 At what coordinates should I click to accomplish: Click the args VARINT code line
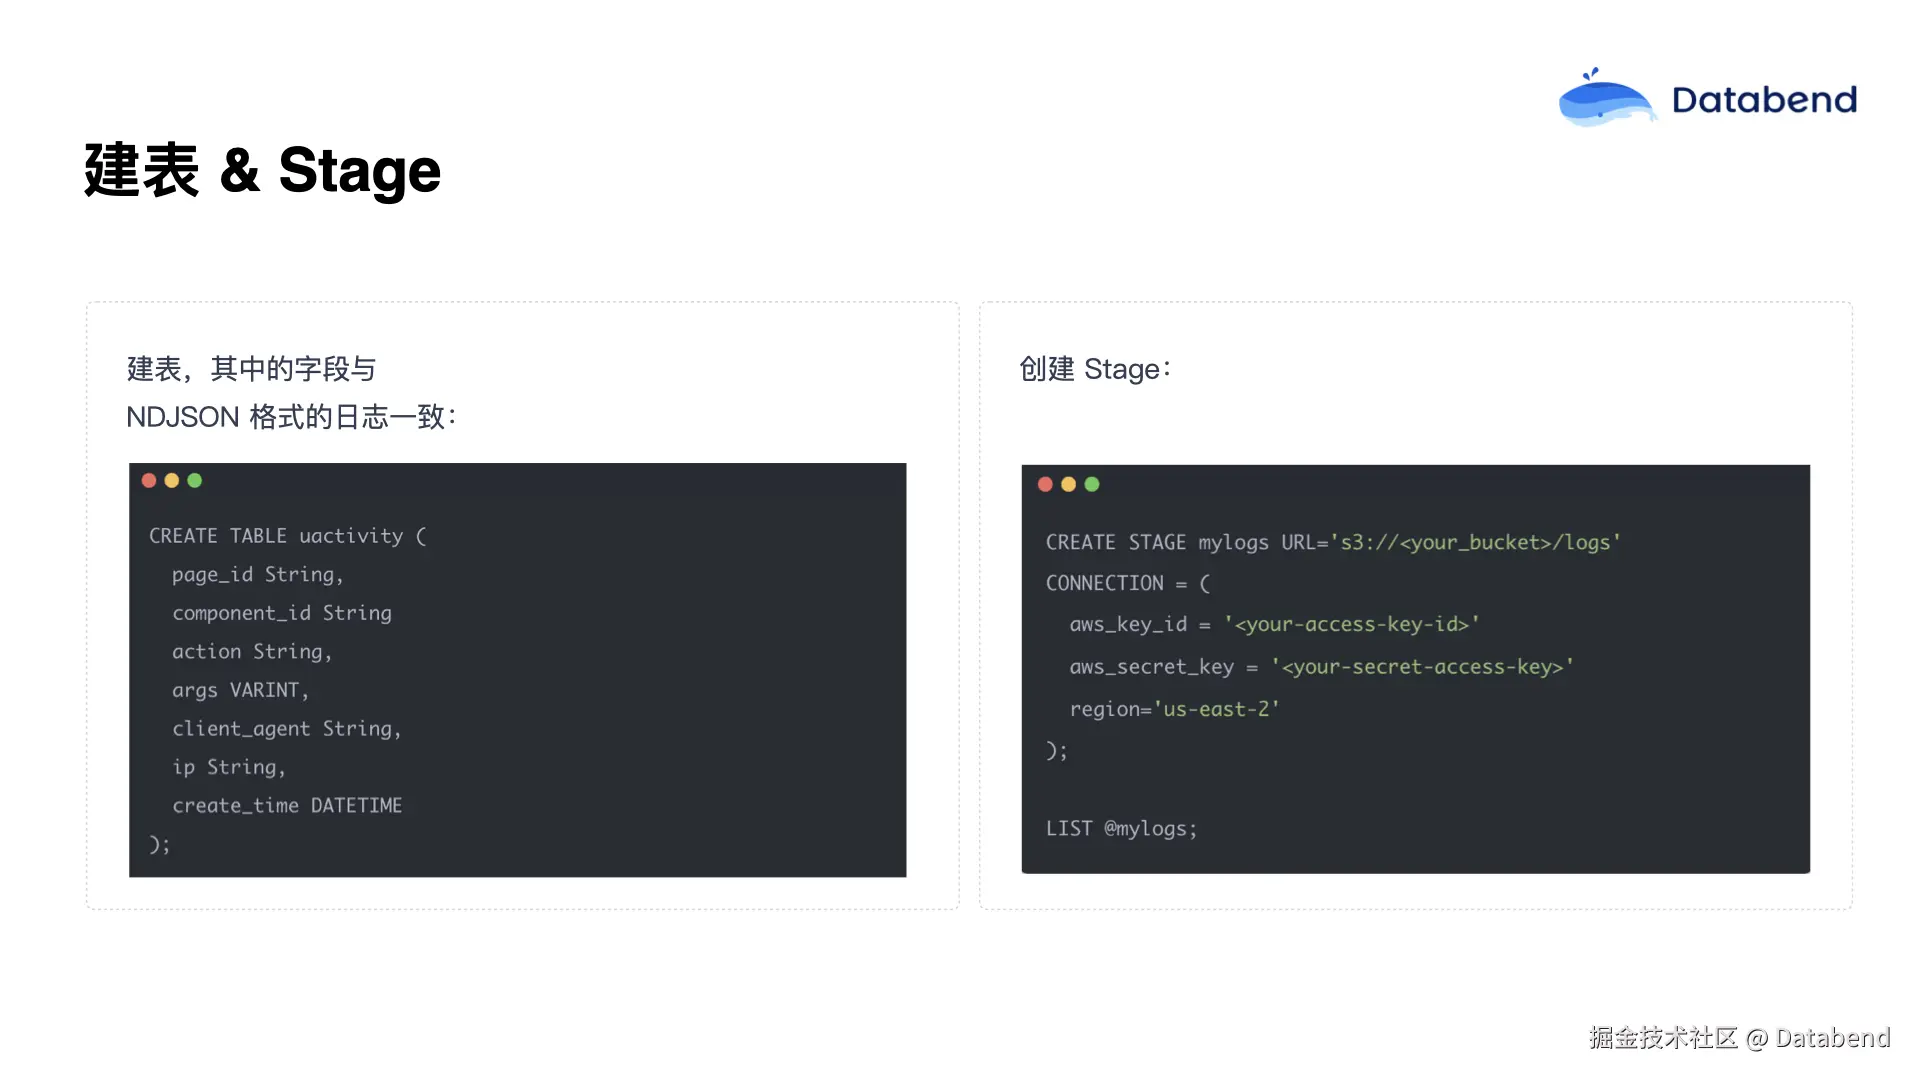tap(240, 690)
